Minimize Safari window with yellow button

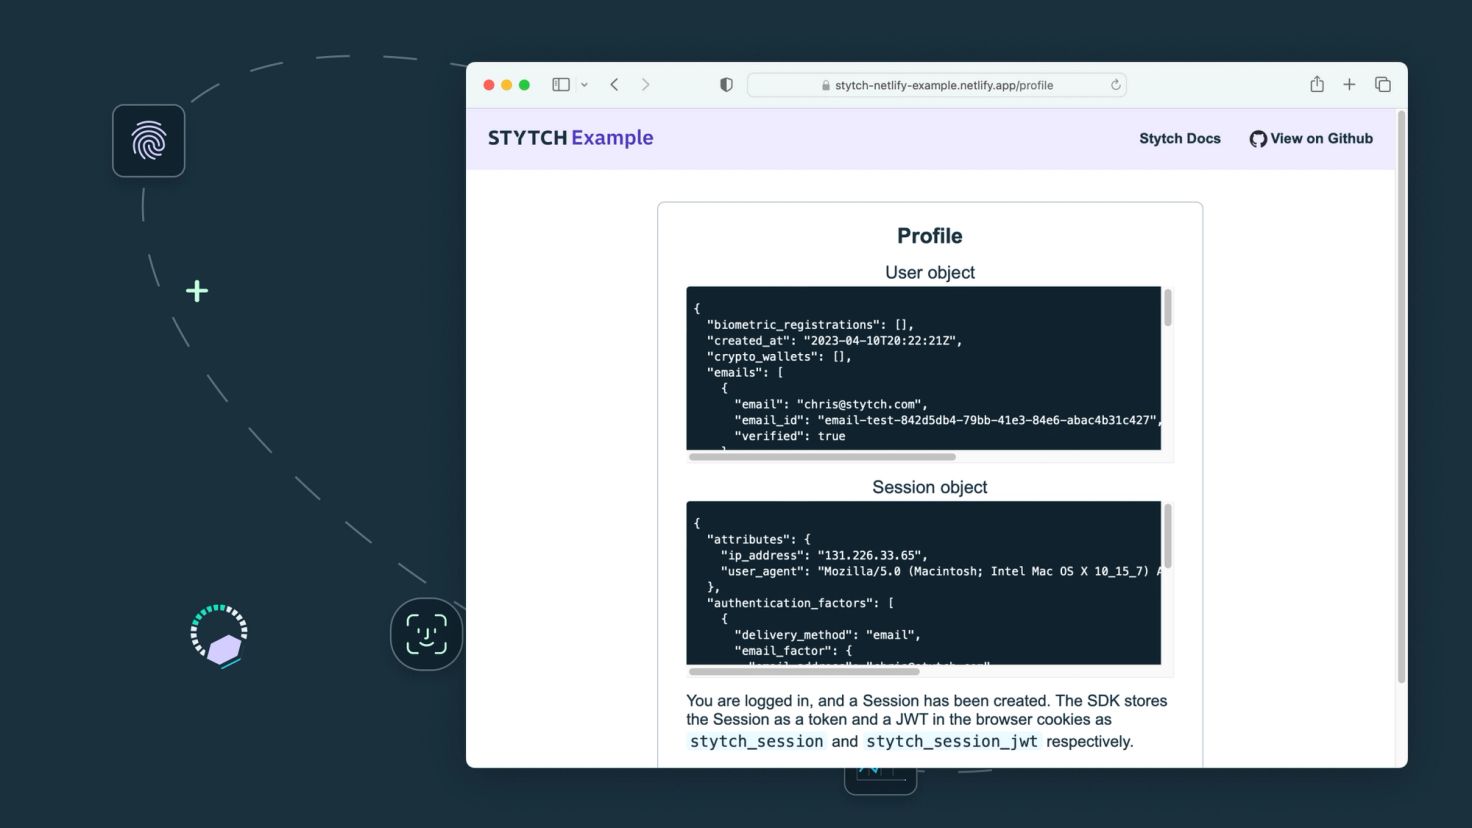coord(507,85)
